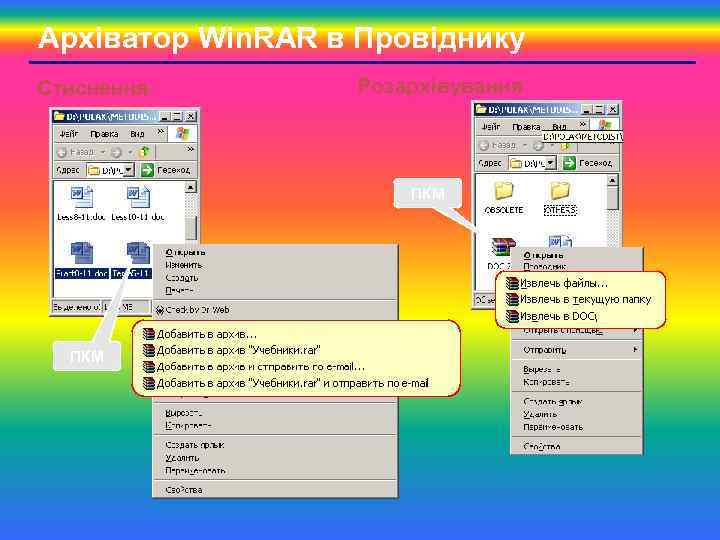
Task: Open Правка menu in right window
Action: click(x=526, y=127)
